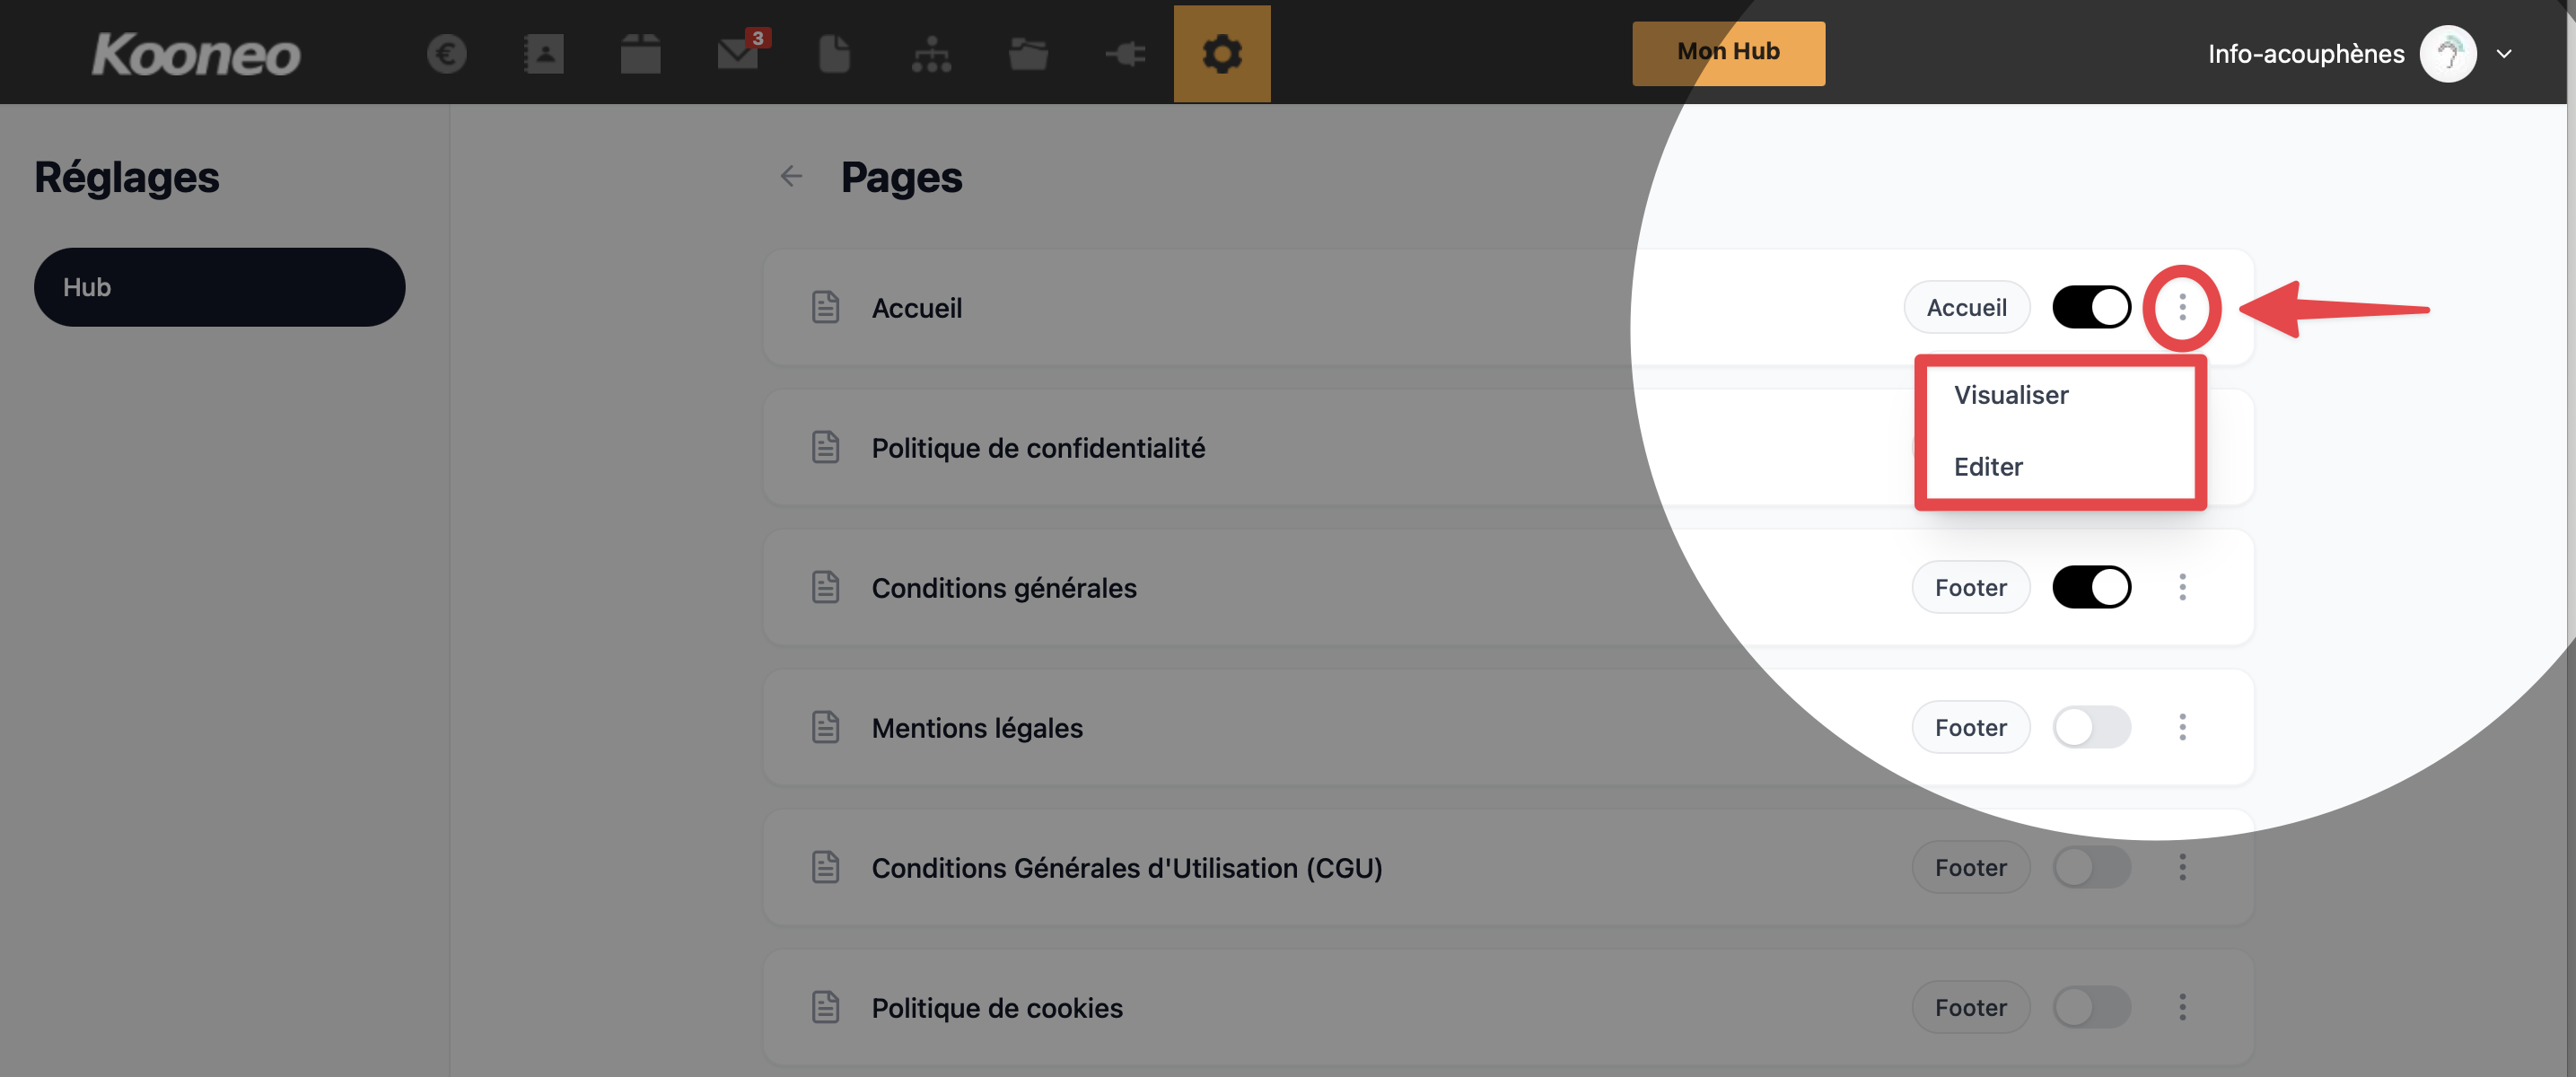This screenshot has height=1077, width=2576.
Task: Click the folders icon in top navbar
Action: [1028, 53]
